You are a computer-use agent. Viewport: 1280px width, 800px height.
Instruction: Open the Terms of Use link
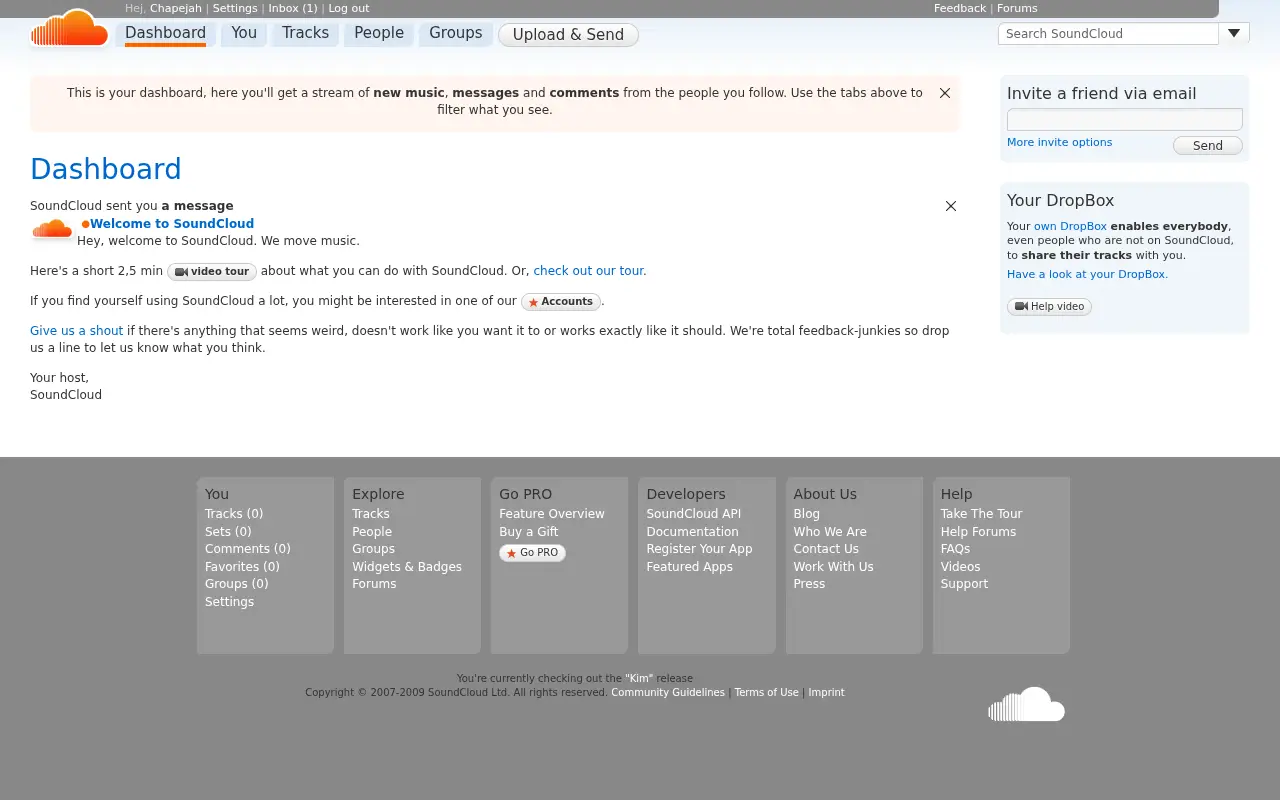[x=766, y=693]
